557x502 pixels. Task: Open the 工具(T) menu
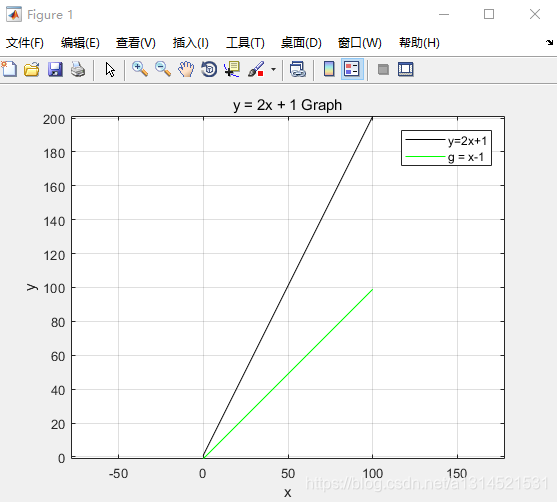click(245, 43)
